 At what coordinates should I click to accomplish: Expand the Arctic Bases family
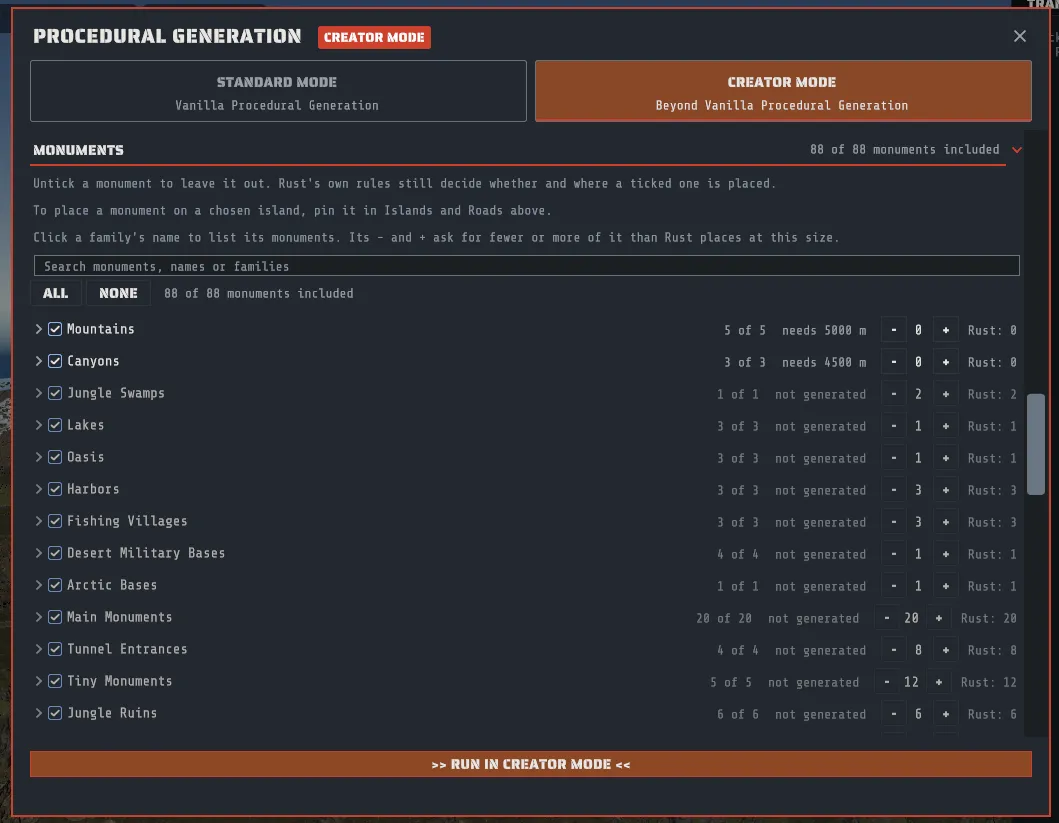point(38,585)
